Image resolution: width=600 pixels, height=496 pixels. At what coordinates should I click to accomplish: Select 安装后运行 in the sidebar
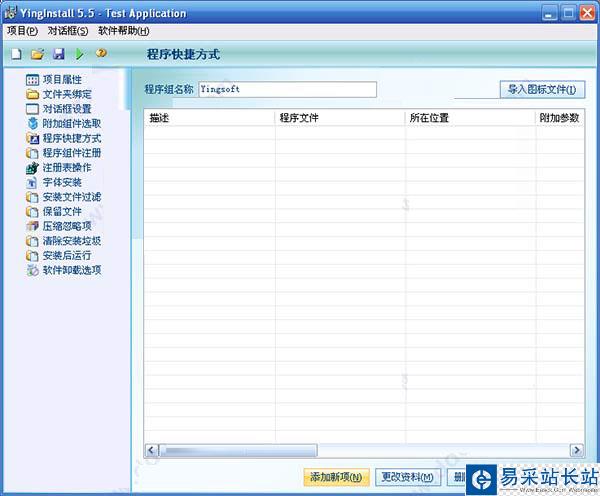click(67, 256)
